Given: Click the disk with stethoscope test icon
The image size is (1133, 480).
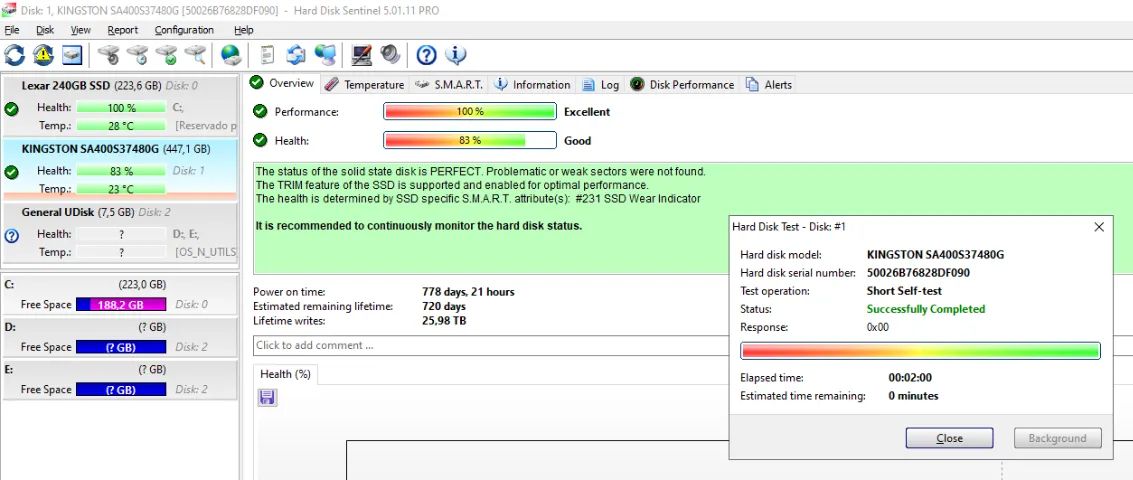Looking at the screenshot, I should [108, 55].
